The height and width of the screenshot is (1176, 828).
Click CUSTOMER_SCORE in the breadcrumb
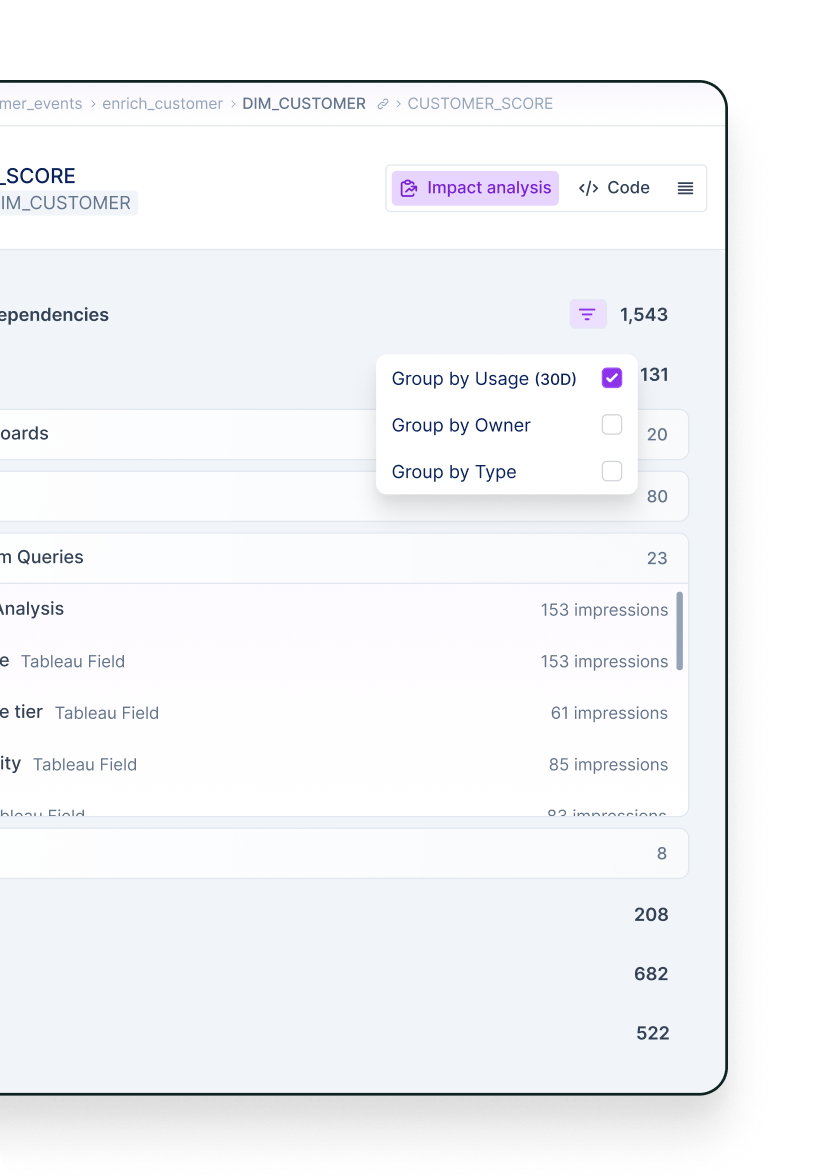click(480, 104)
